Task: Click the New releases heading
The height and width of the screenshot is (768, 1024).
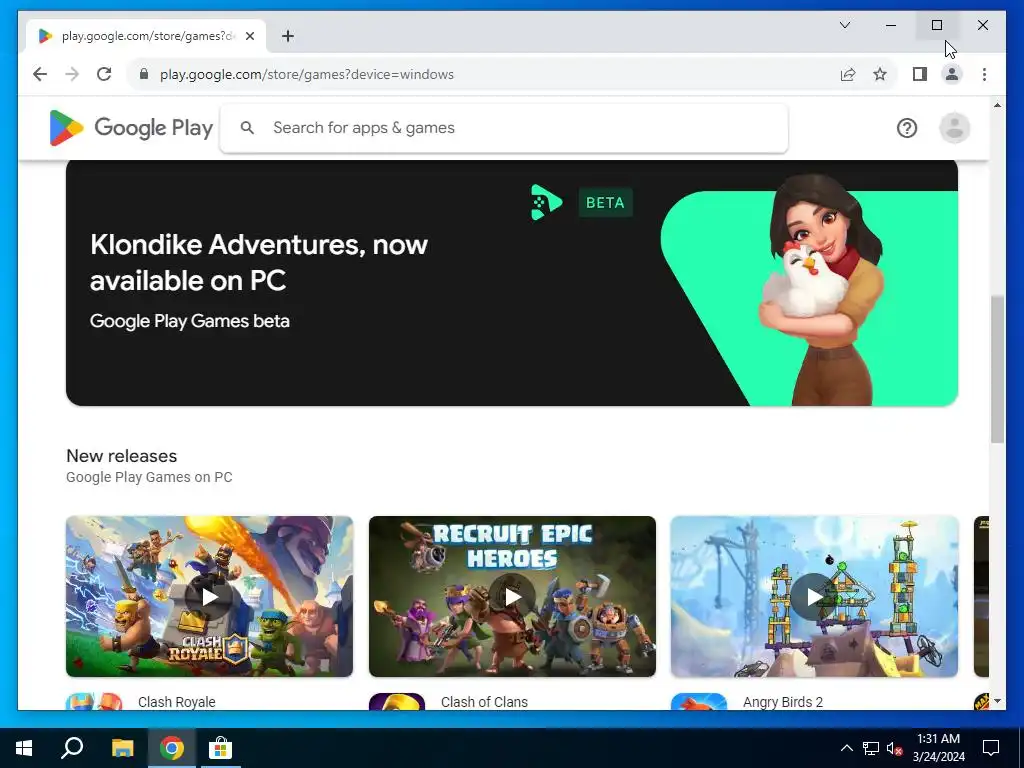Action: [x=121, y=456]
